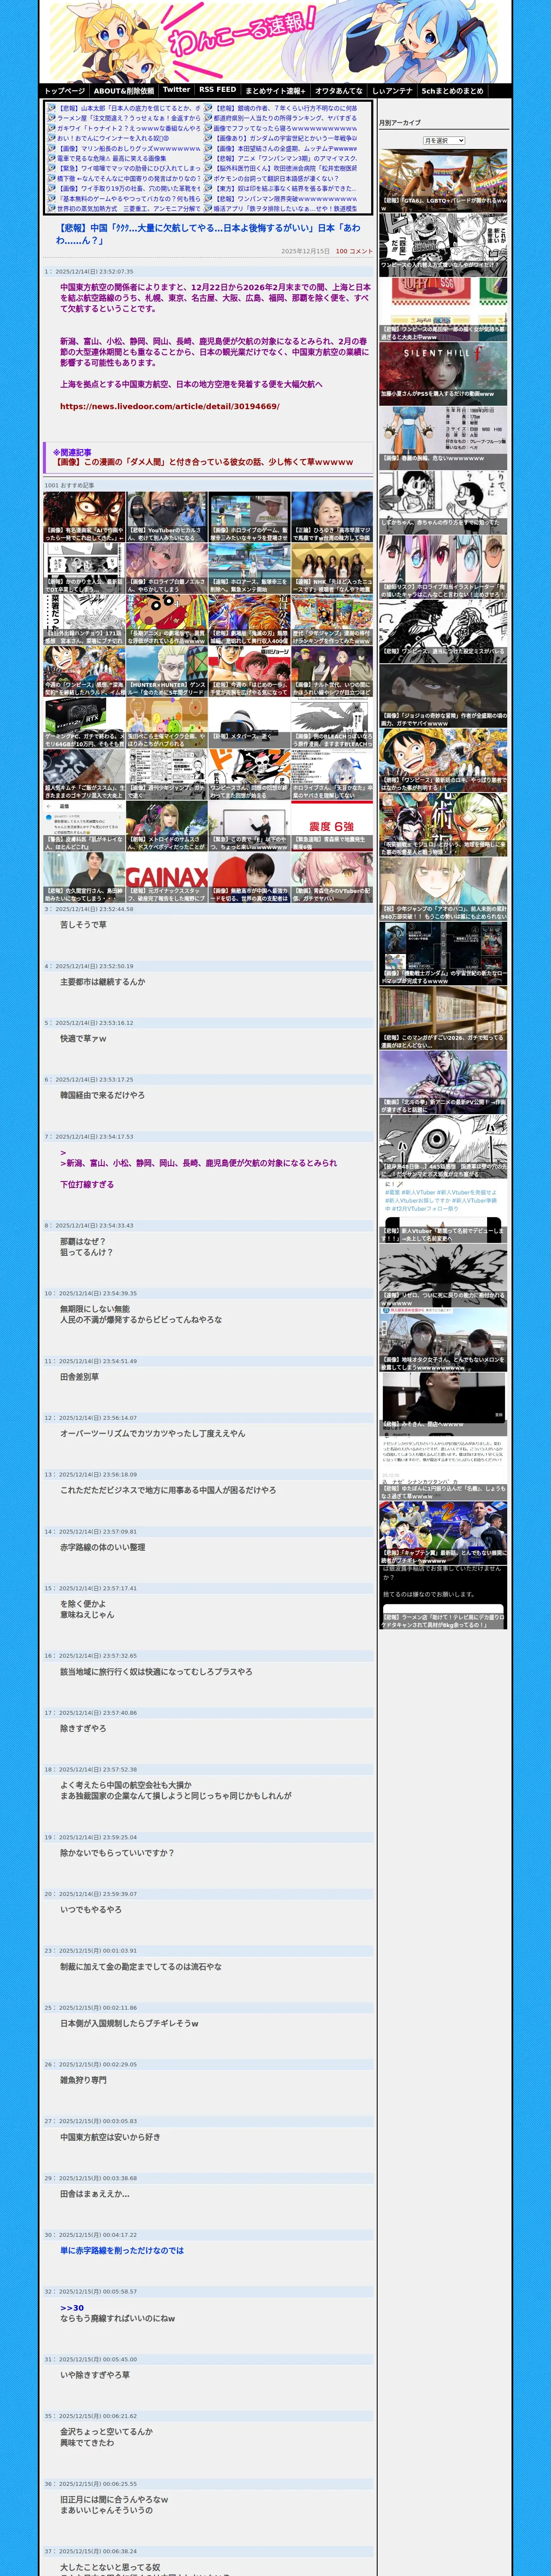551x2576 pixels.
Task: Click the Twitter nav item
Action: (176, 90)
